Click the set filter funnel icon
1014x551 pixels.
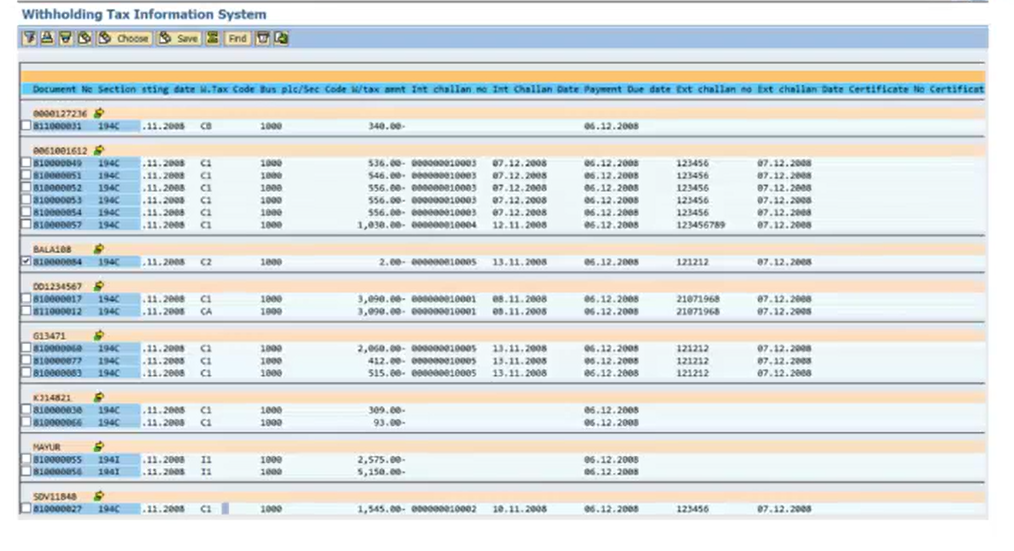(x=29, y=38)
